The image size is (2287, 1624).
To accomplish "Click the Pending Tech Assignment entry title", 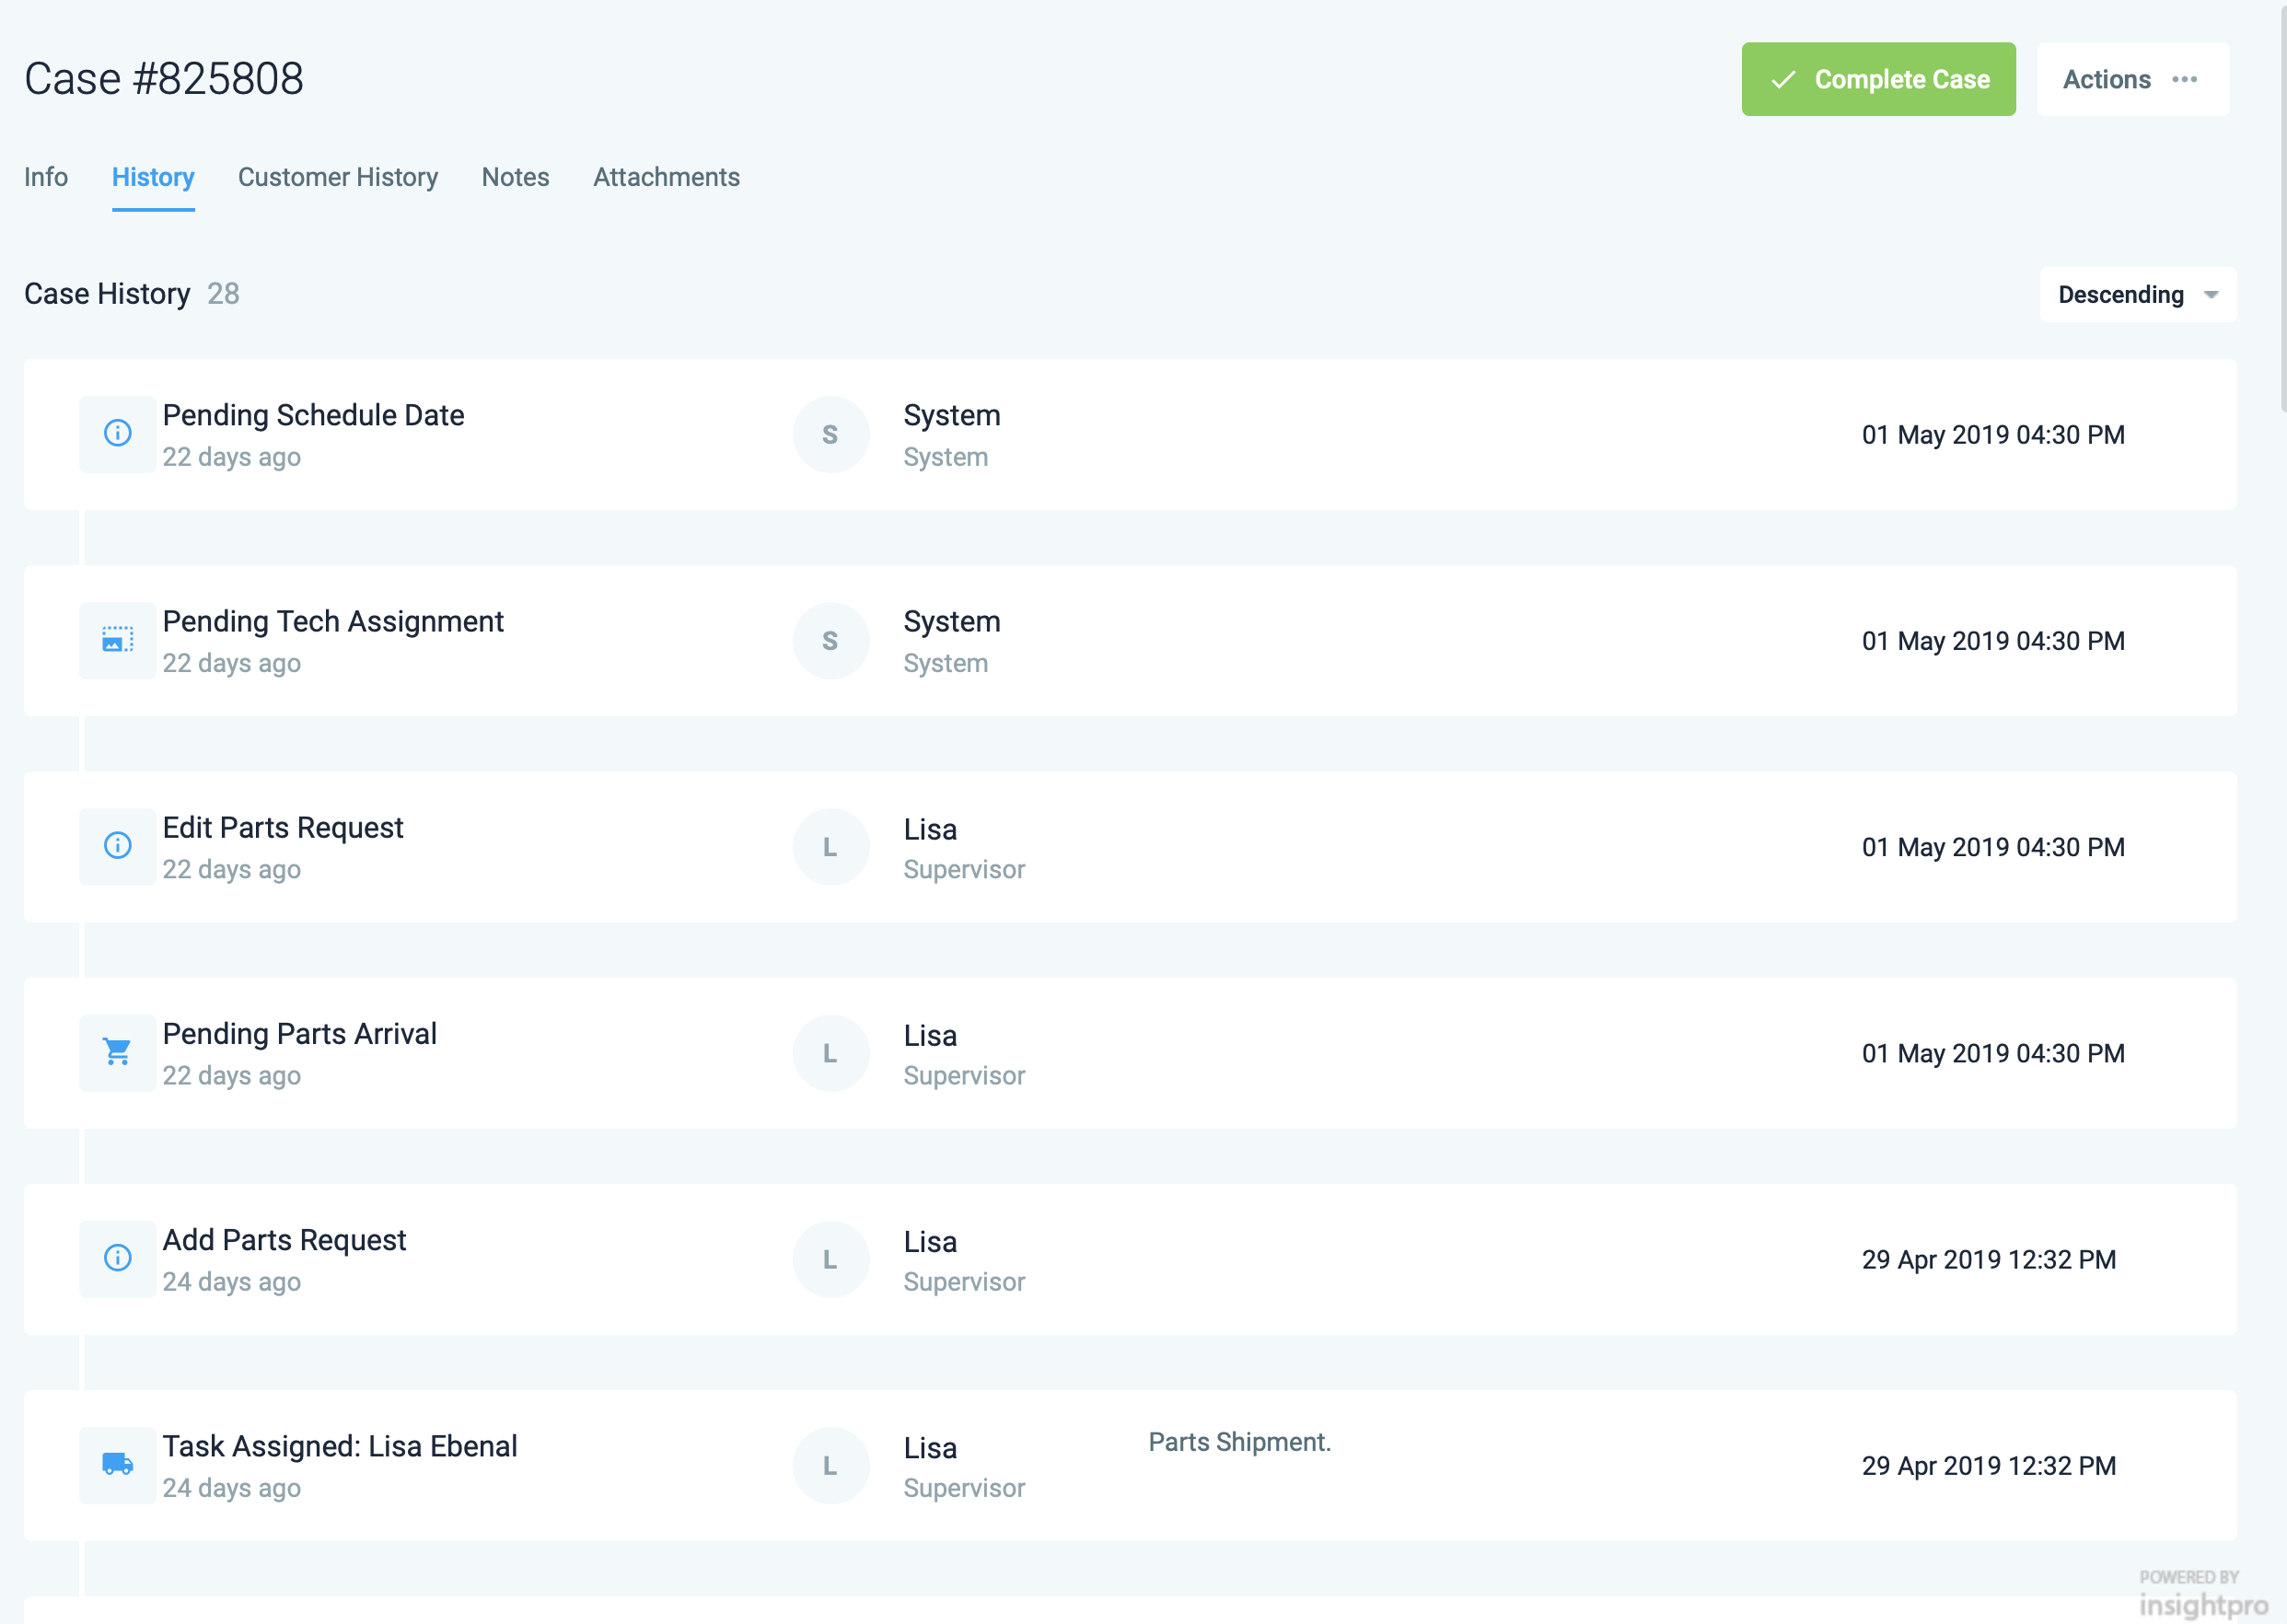I will tap(333, 621).
